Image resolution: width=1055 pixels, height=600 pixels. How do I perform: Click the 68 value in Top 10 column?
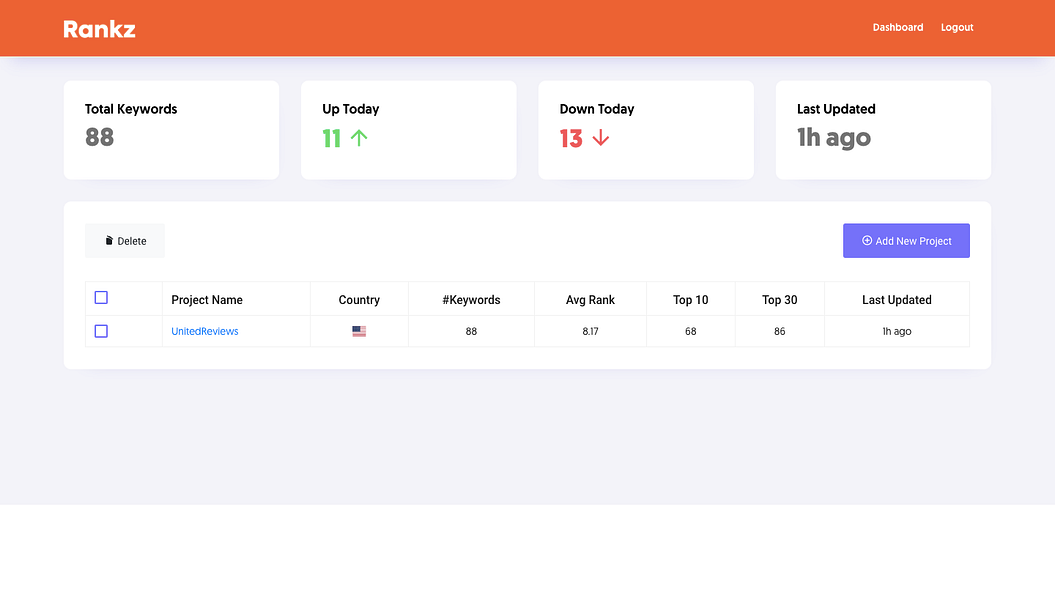tap(690, 331)
